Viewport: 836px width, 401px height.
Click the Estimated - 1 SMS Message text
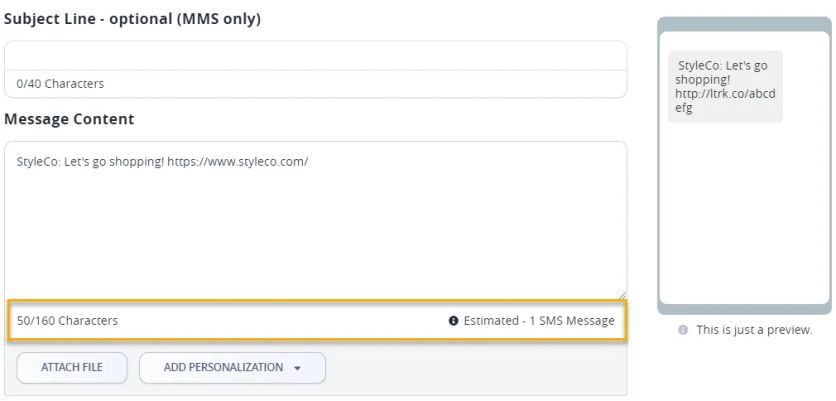click(x=539, y=321)
